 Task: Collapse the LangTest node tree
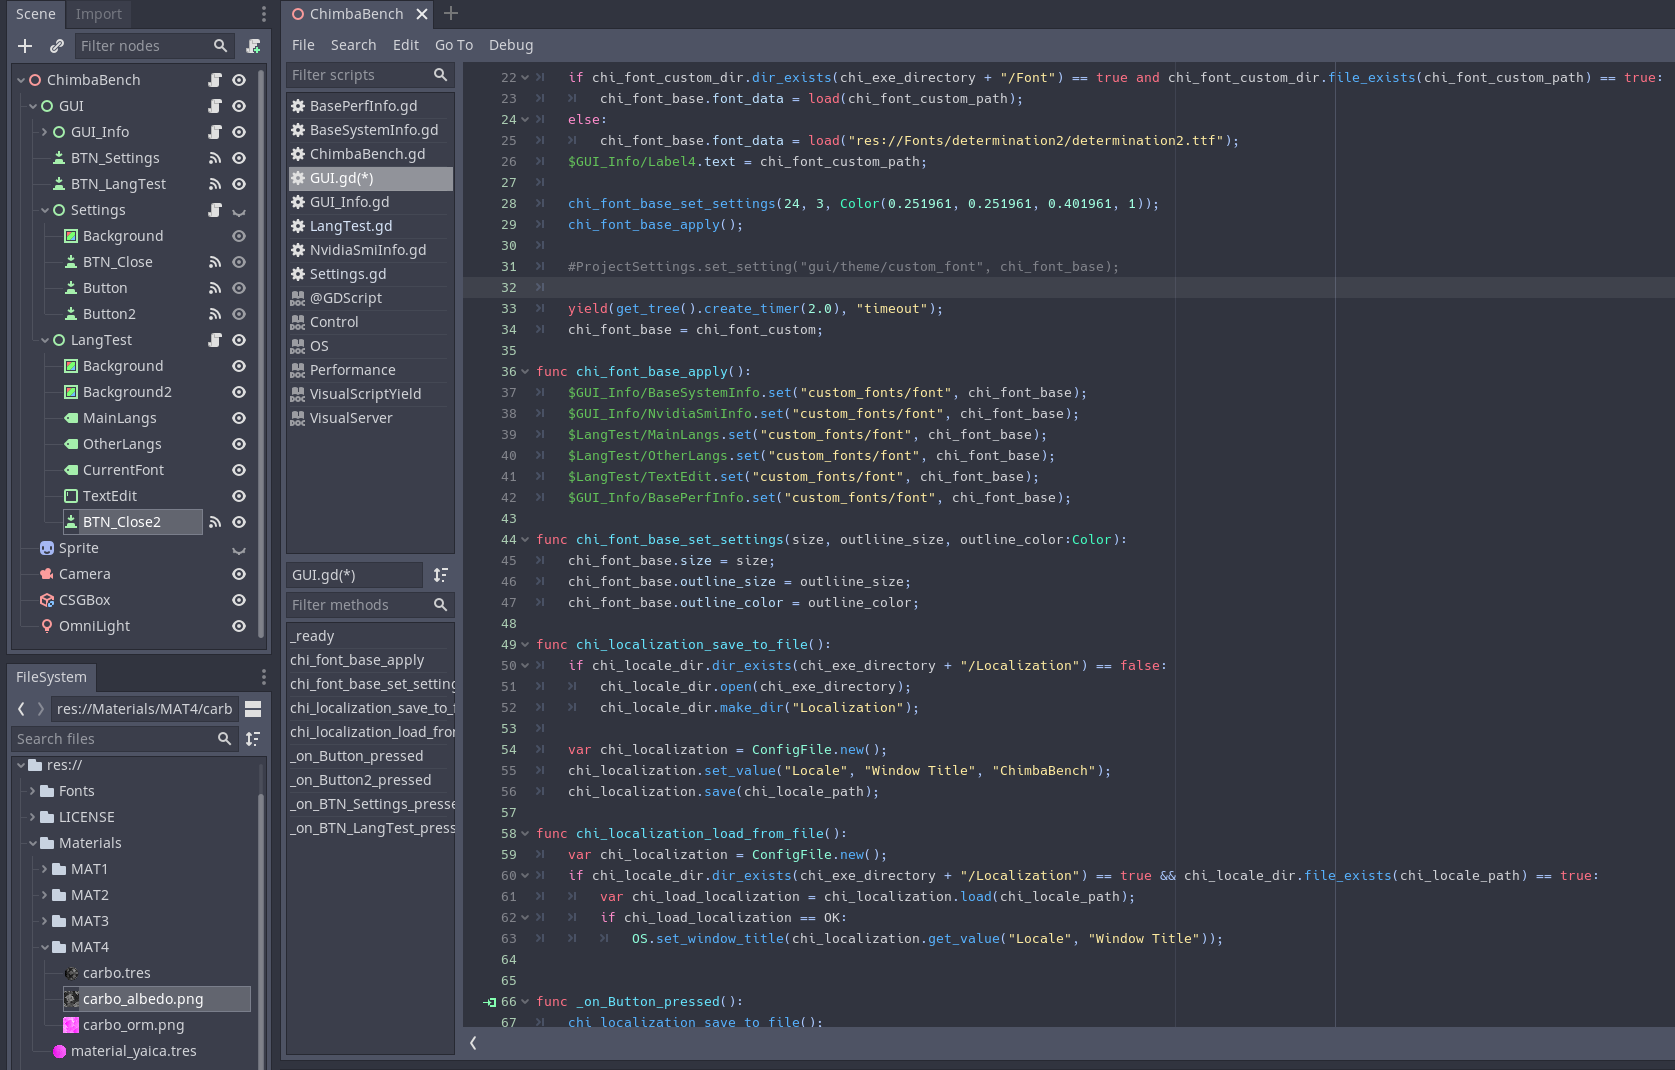pyautogui.click(x=45, y=340)
